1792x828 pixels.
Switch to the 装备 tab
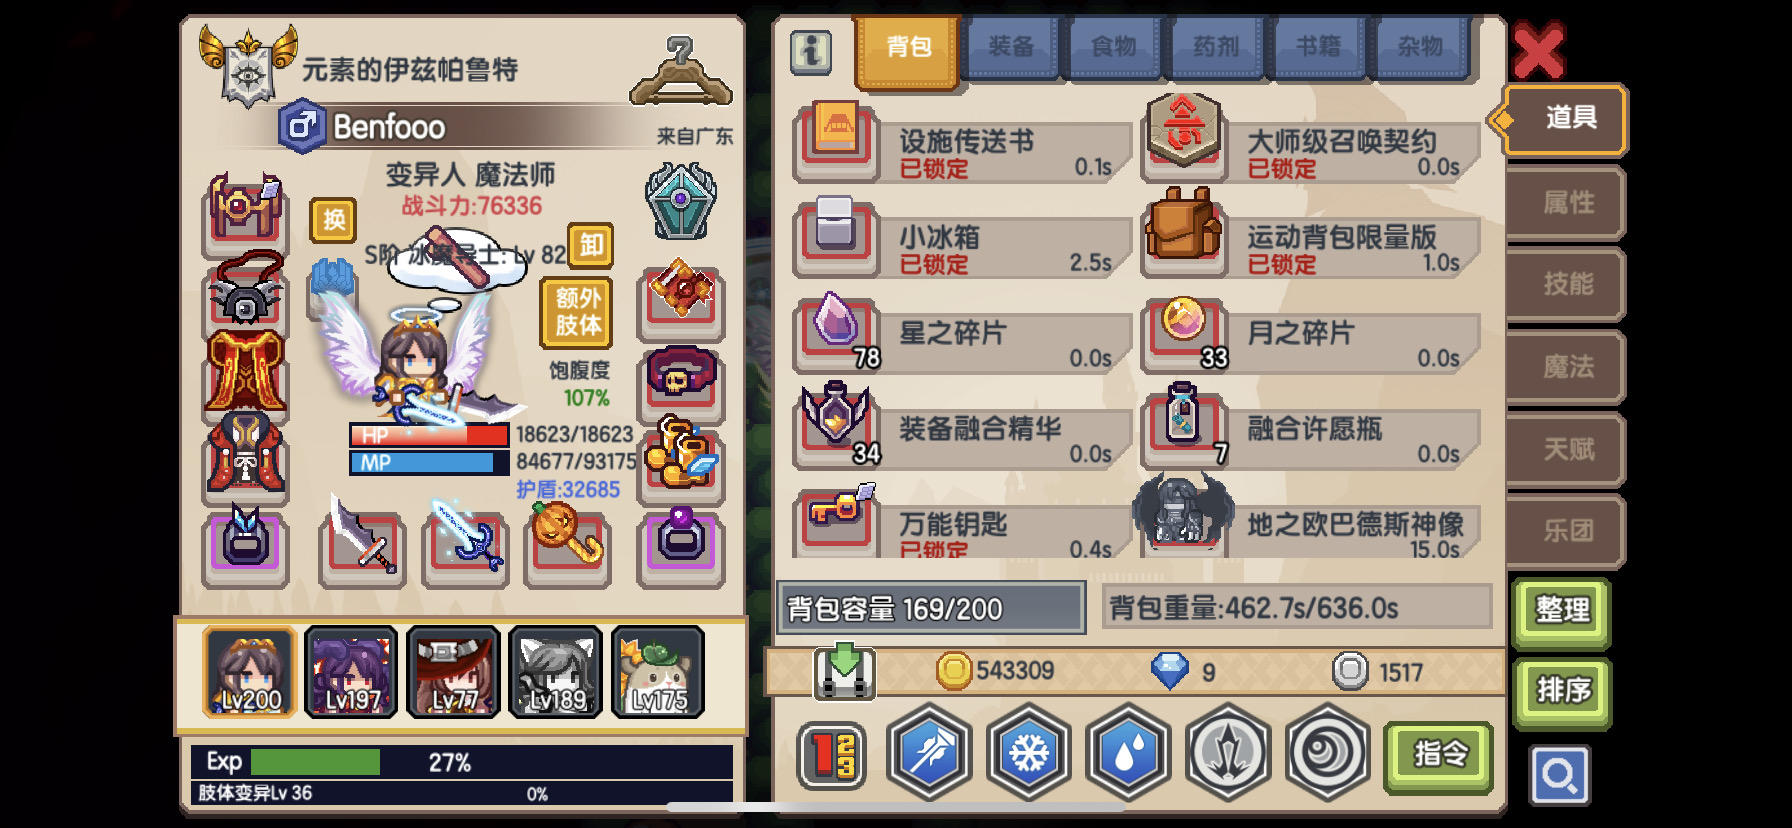(x=1011, y=47)
